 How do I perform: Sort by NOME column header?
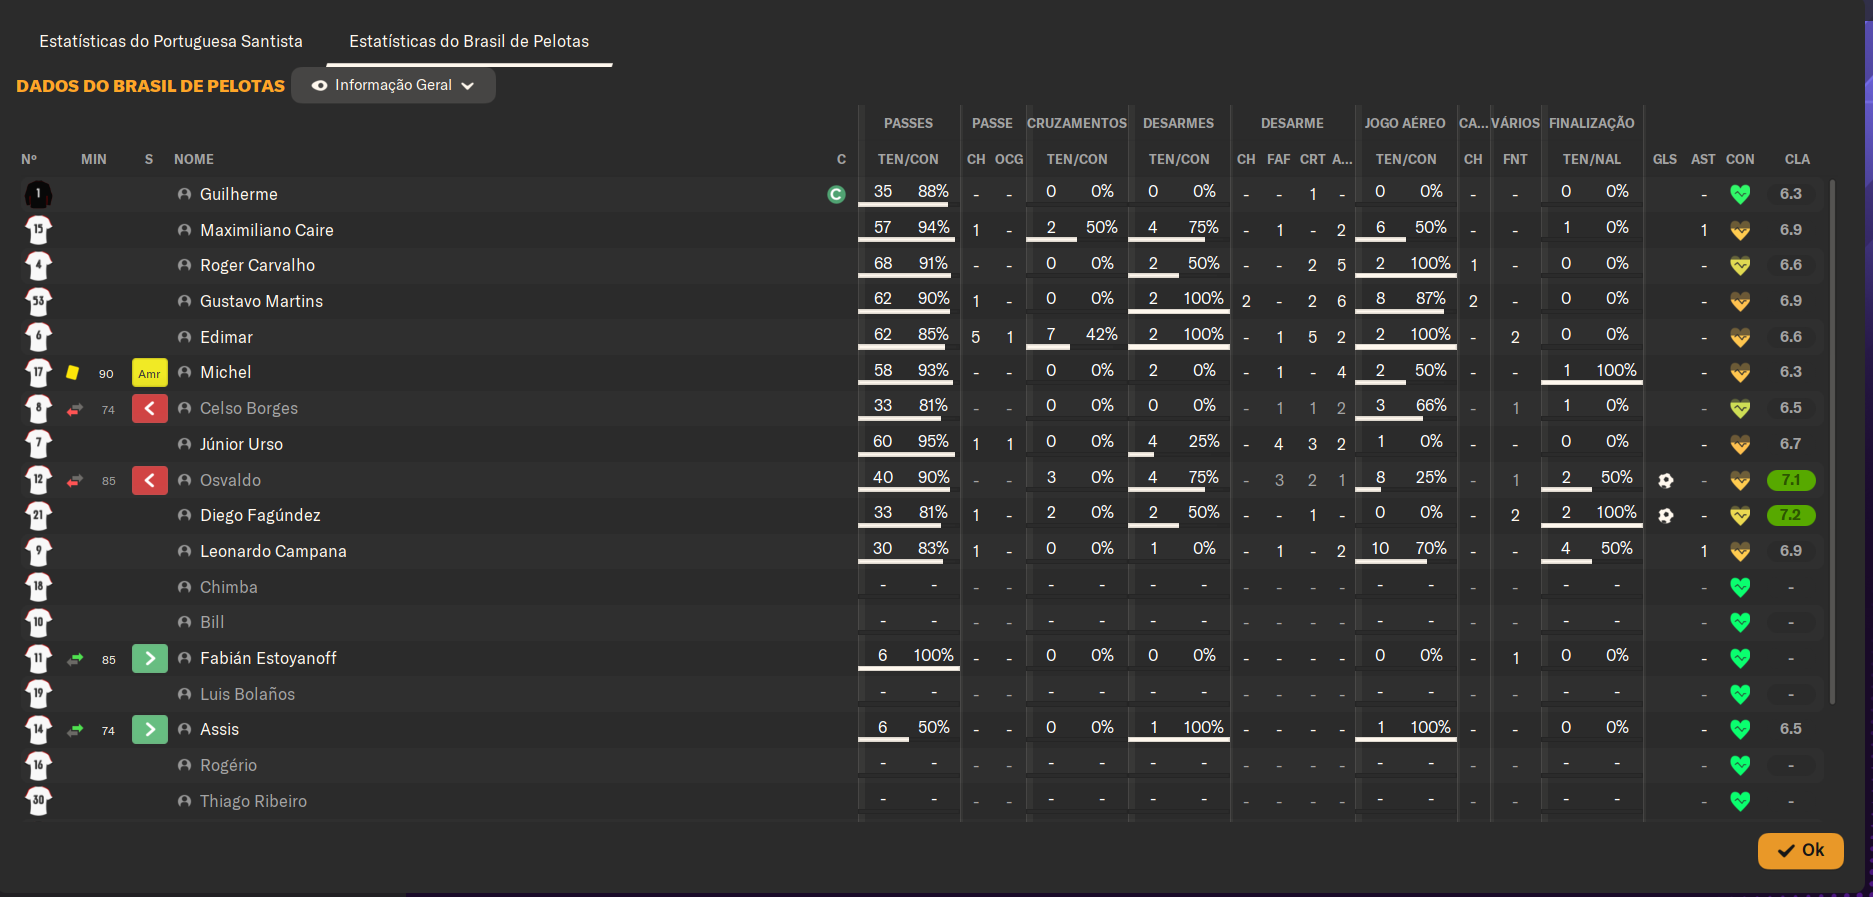click(x=194, y=159)
